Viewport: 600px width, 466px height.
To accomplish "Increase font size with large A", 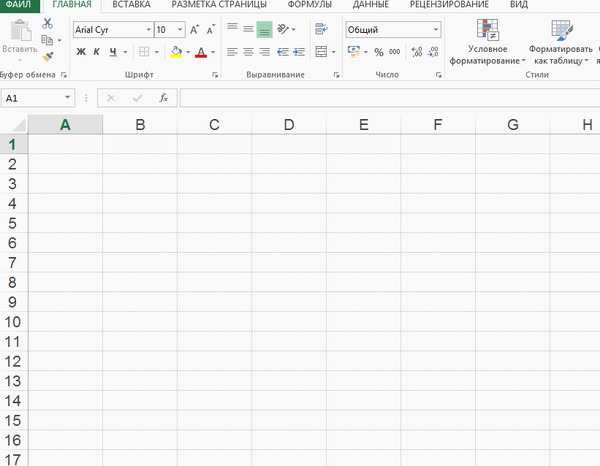I will point(194,29).
